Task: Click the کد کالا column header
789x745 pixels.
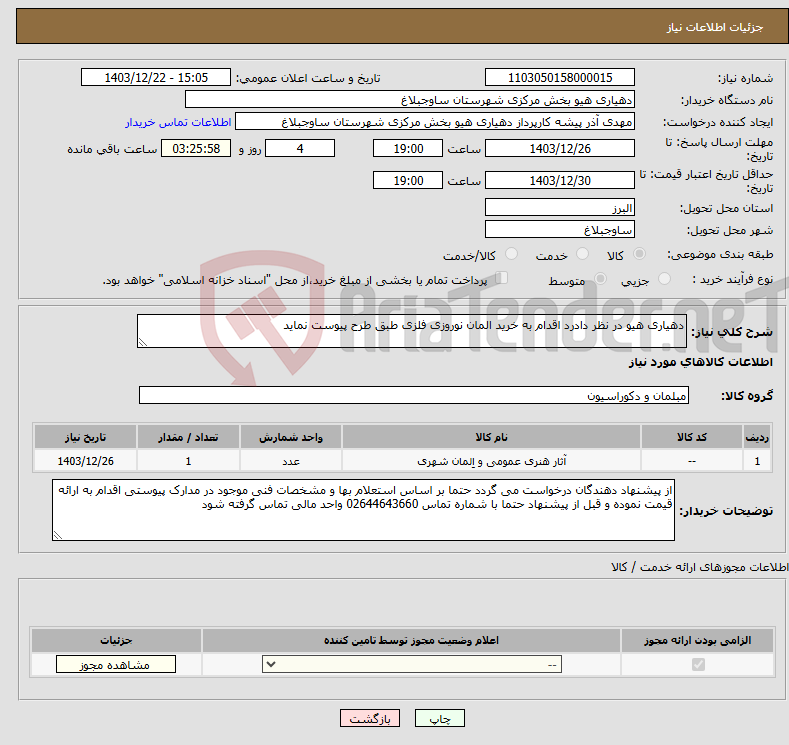Action: [x=692, y=437]
